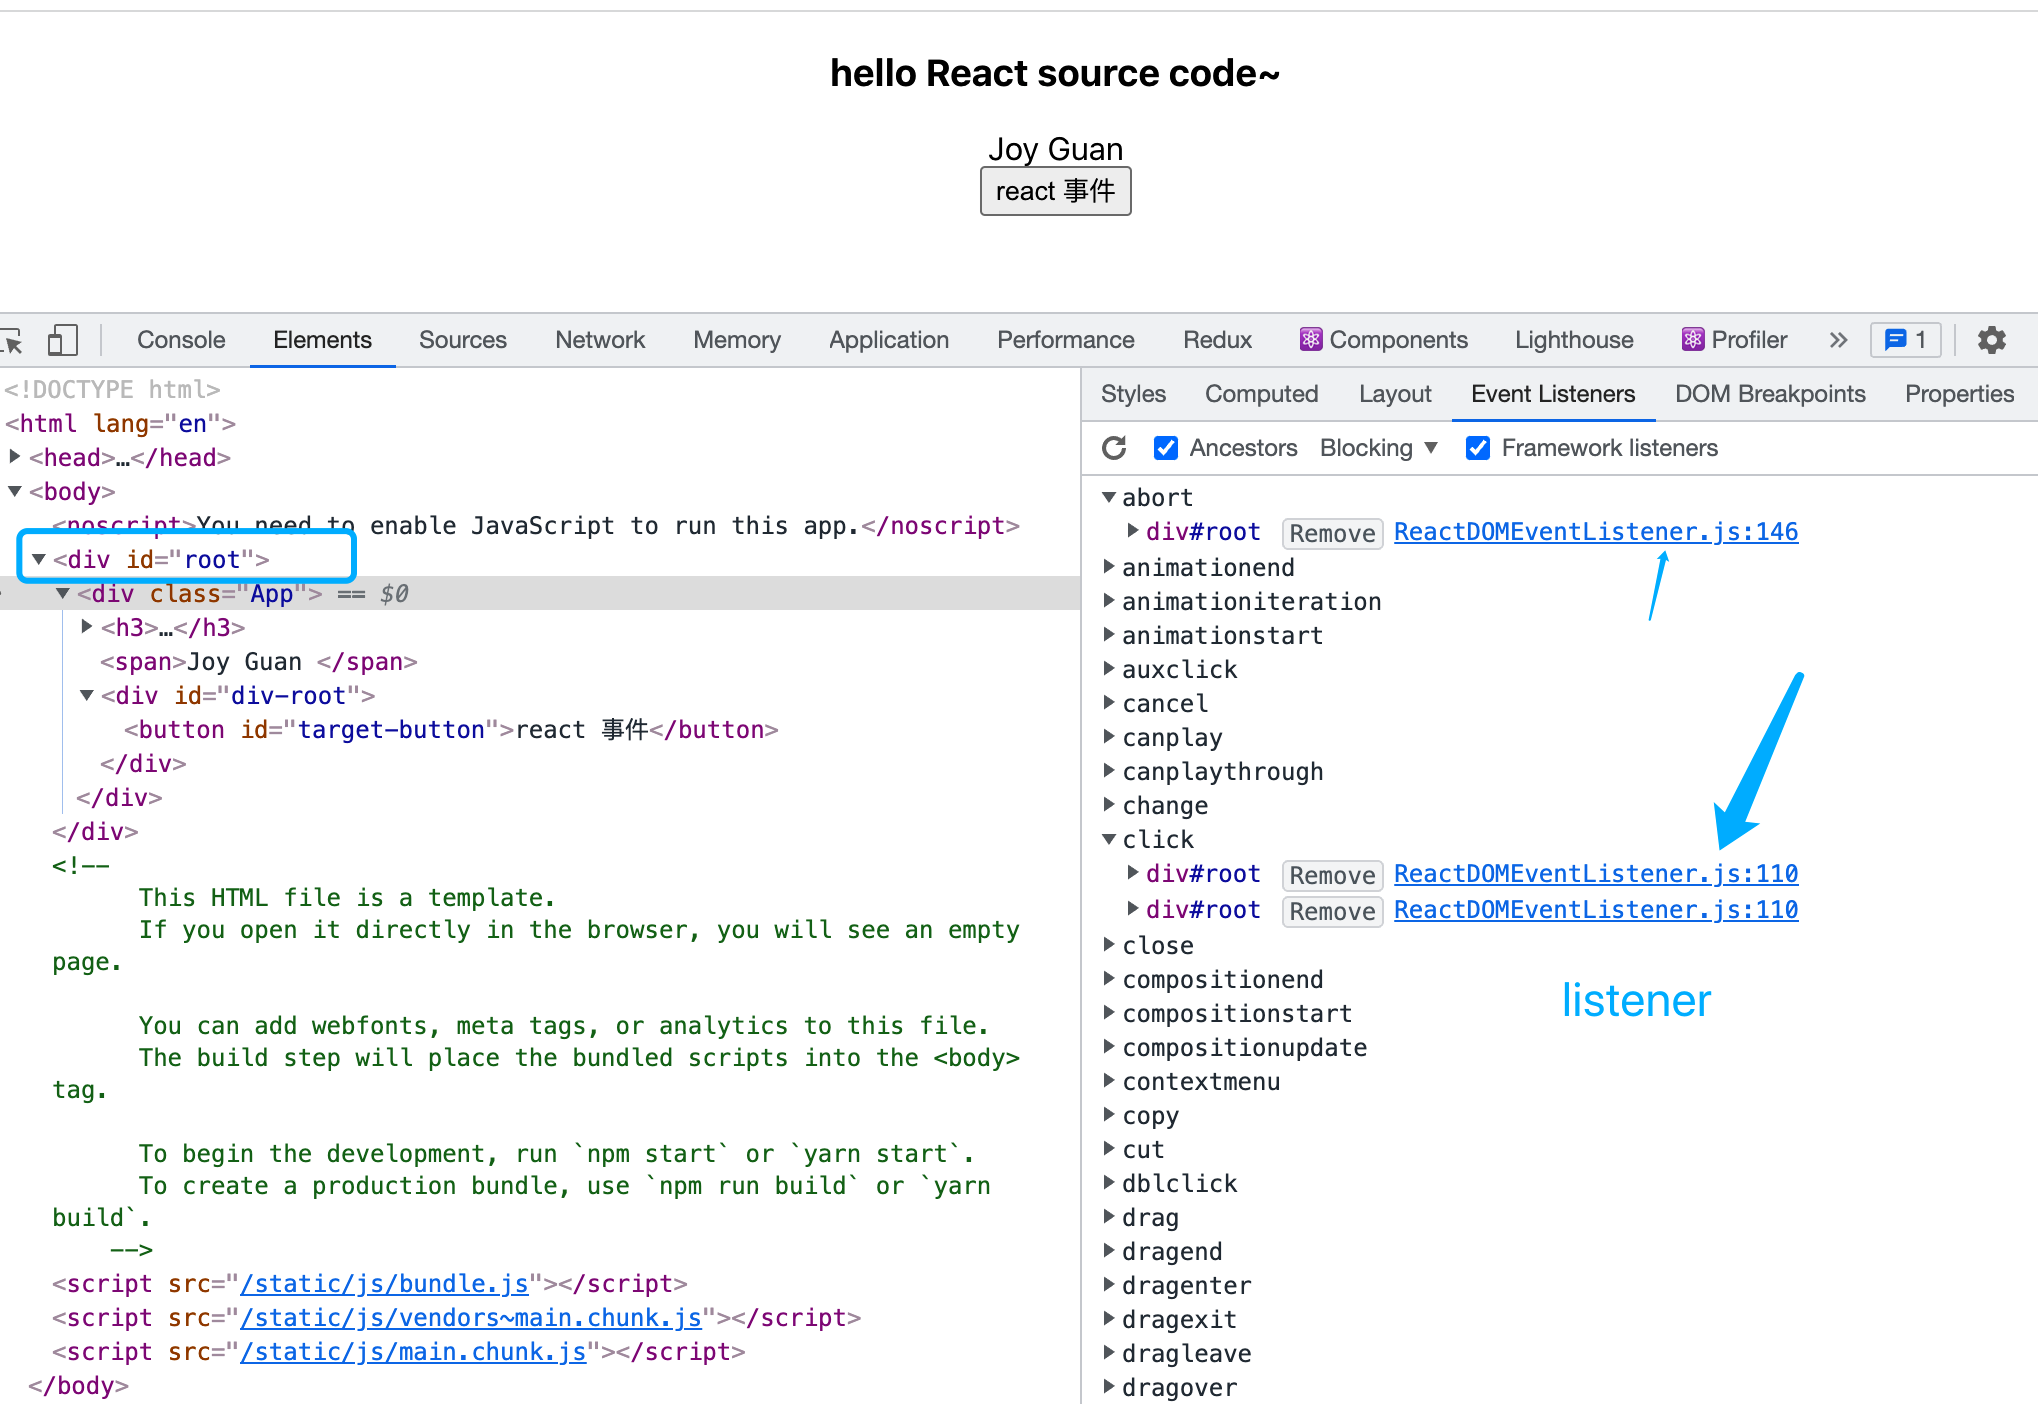The width and height of the screenshot is (2038, 1404).
Task: Switch to the Console tab
Action: click(181, 340)
